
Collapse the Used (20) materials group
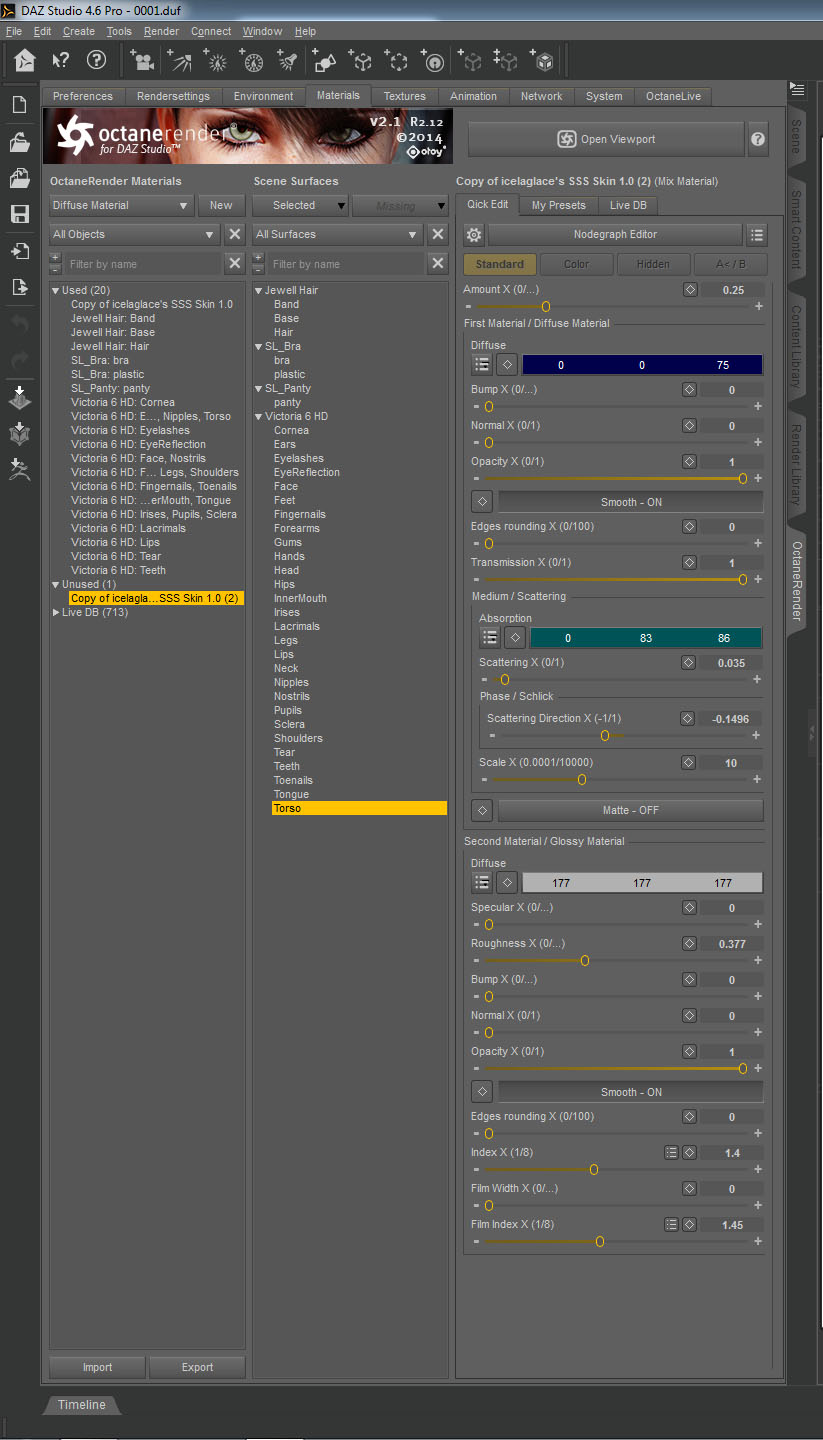56,291
